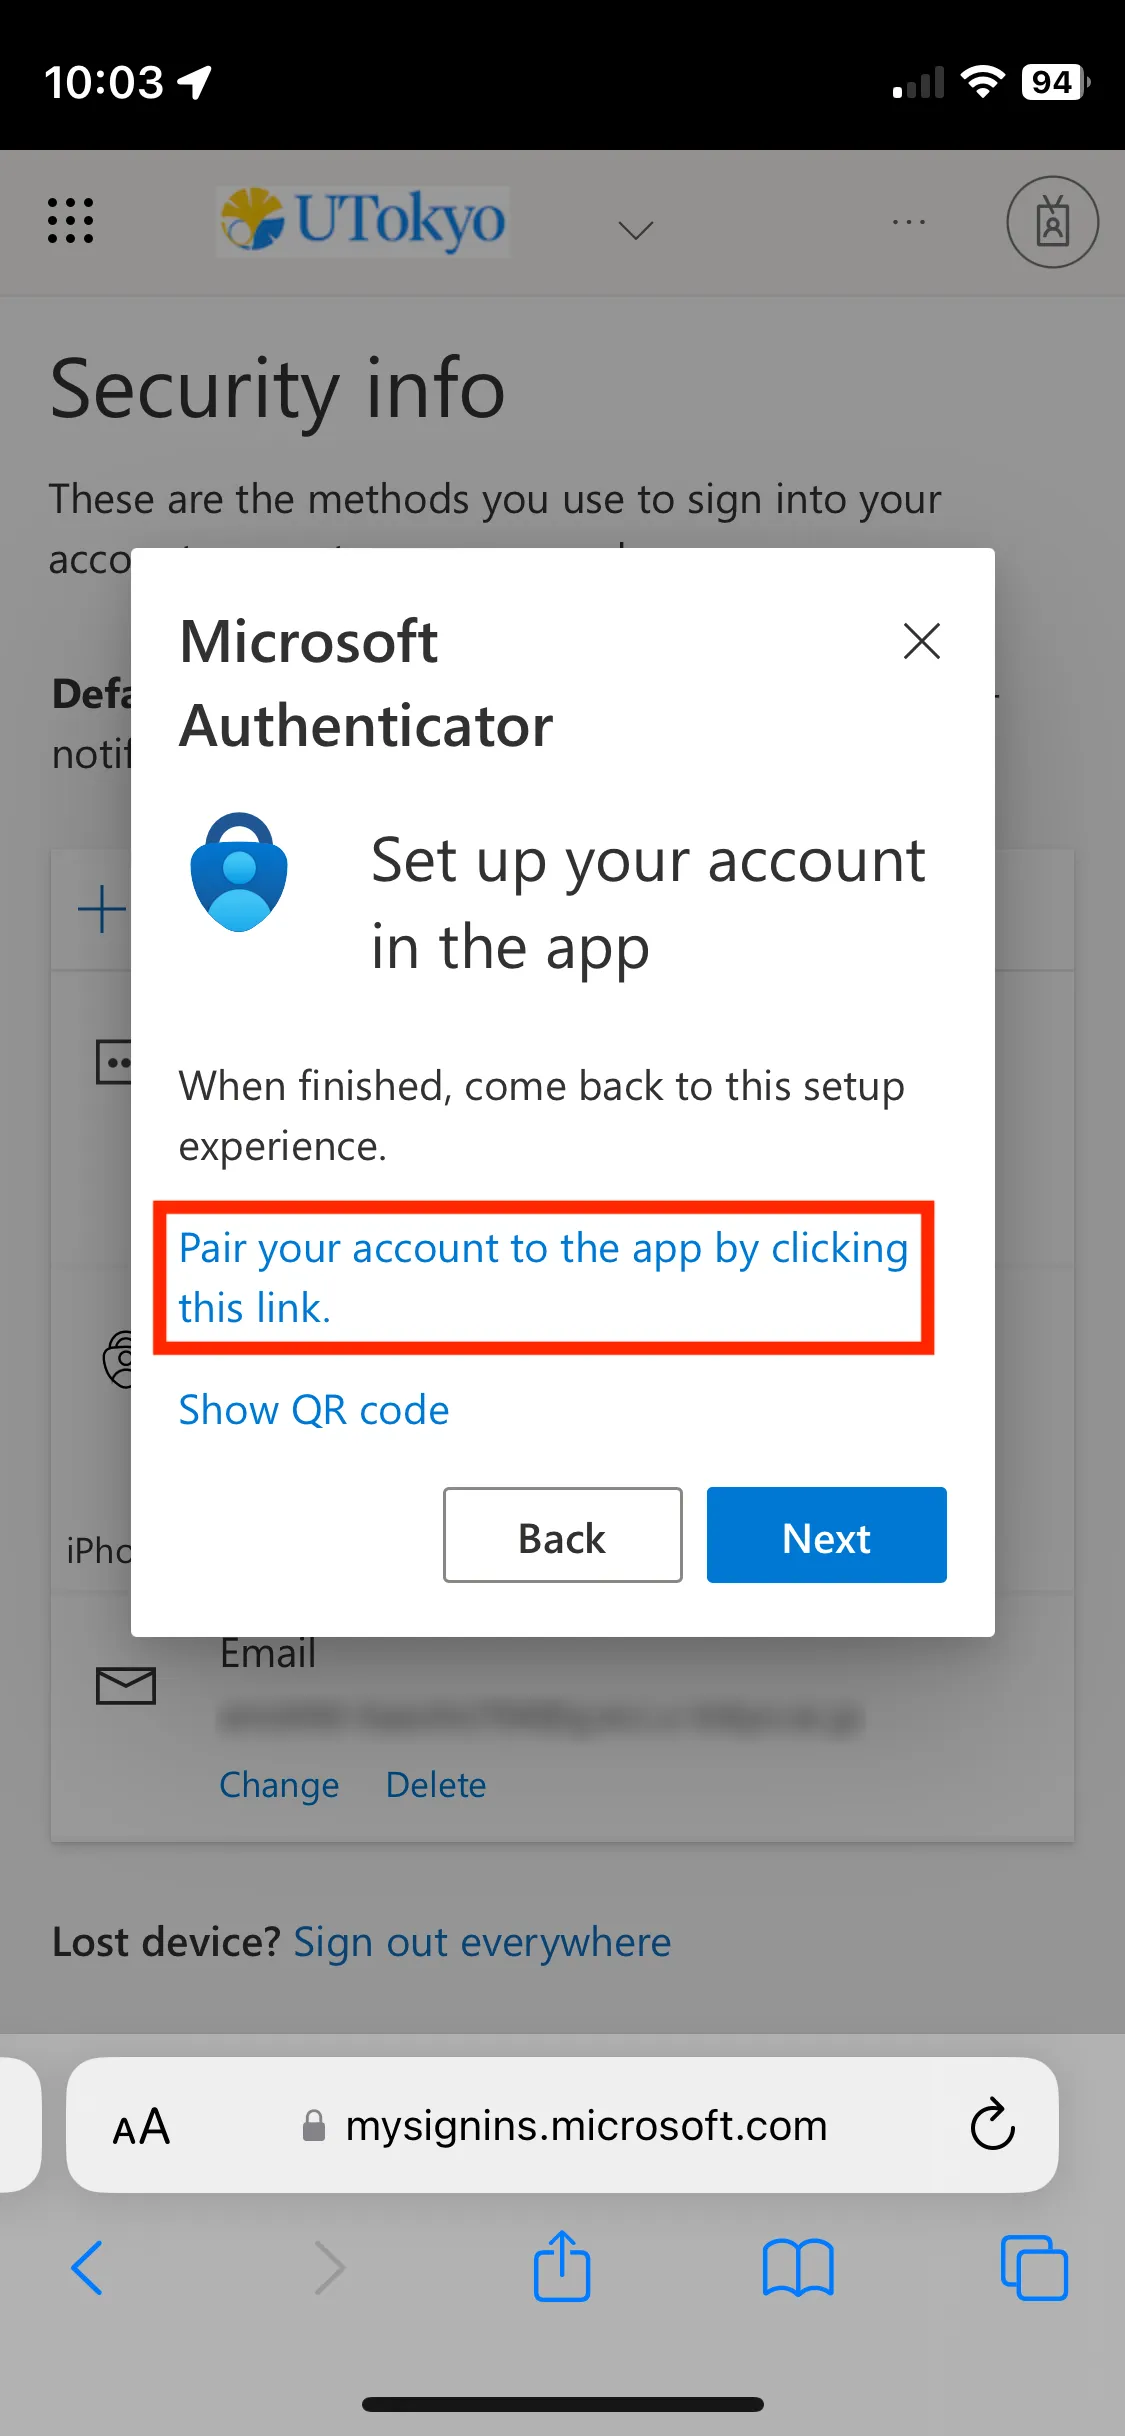The width and height of the screenshot is (1125, 2436).
Task: Click Delete under Email method
Action: [x=436, y=1785]
